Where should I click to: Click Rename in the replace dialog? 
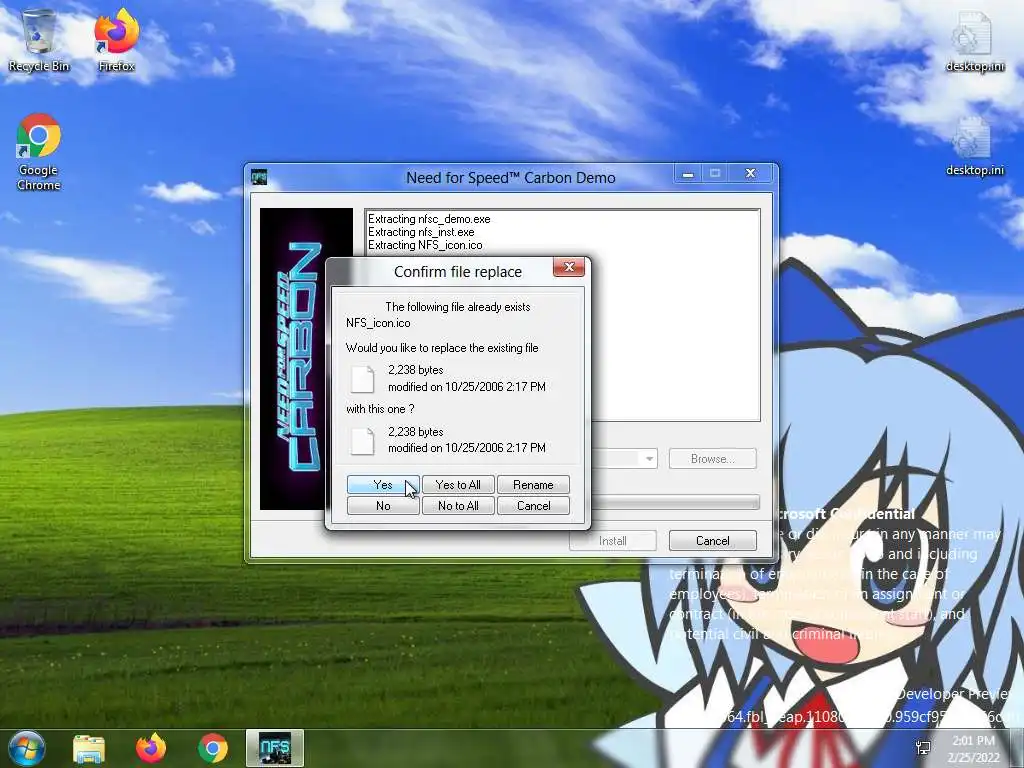click(x=533, y=485)
